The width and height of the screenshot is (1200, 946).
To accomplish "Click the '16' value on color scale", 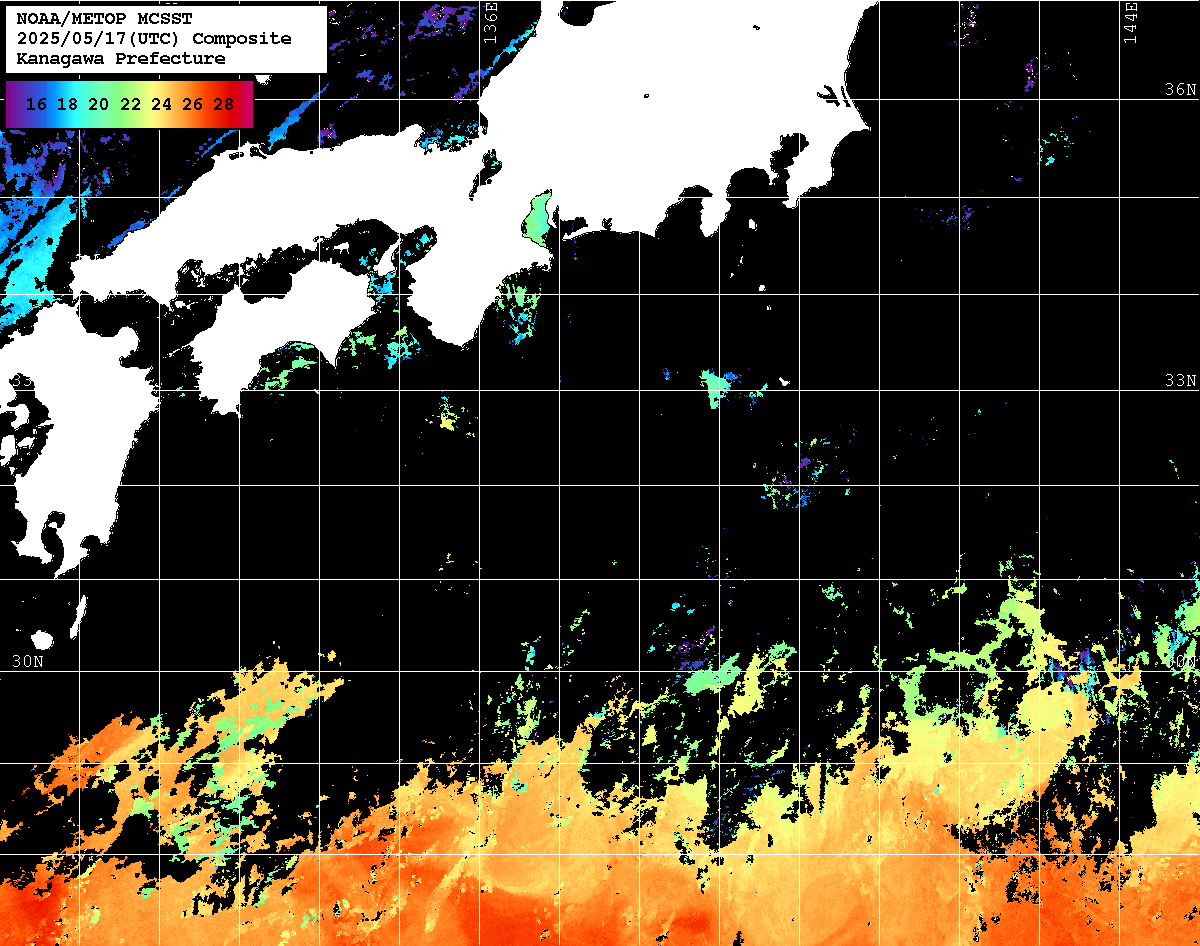I will 37,104.
